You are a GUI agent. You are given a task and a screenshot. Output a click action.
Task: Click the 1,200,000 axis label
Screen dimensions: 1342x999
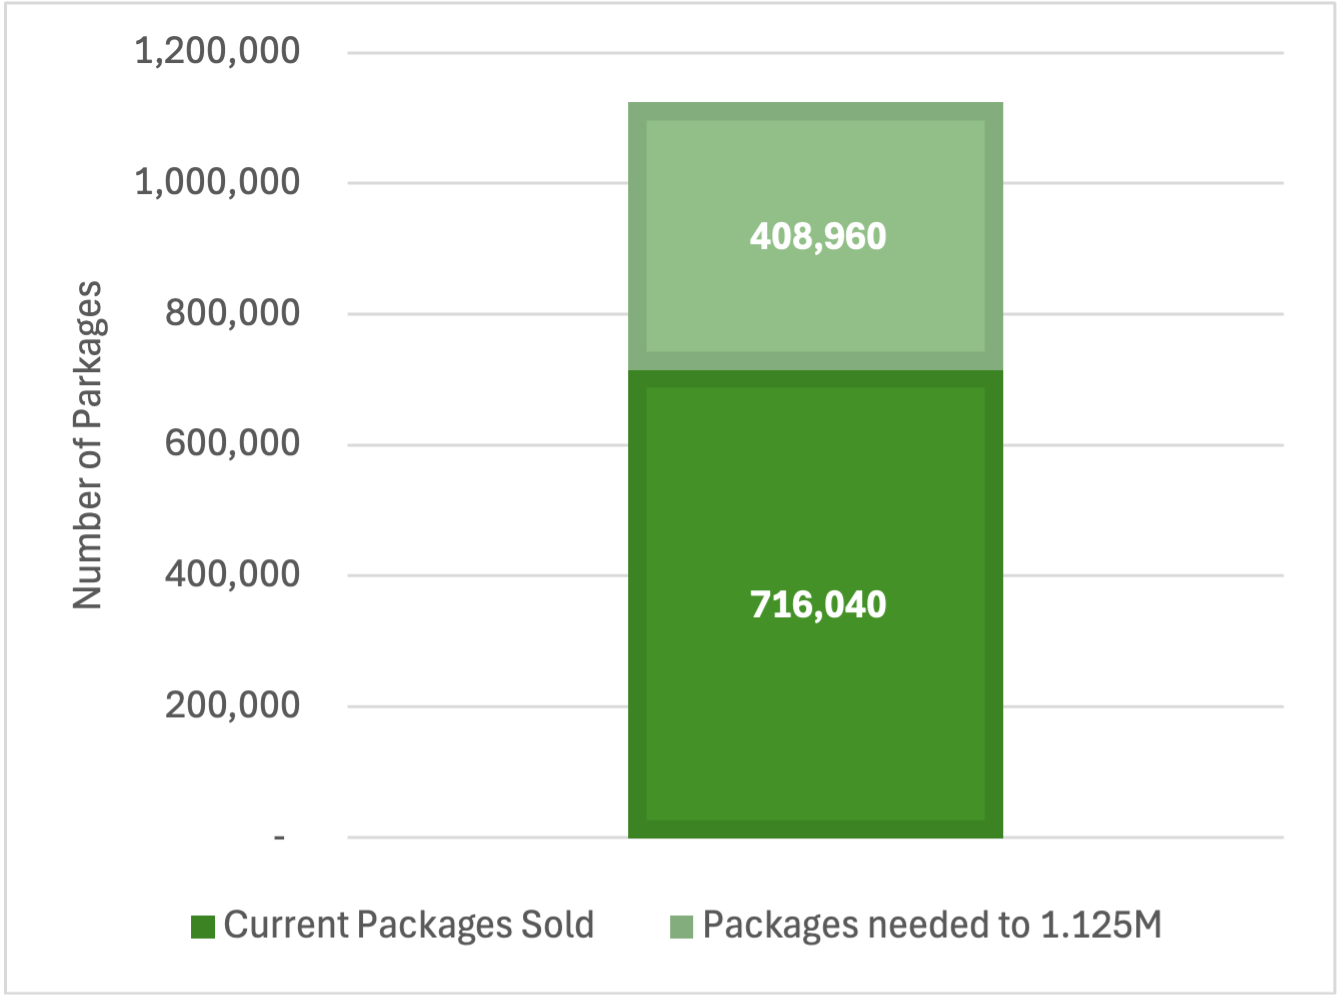[217, 51]
